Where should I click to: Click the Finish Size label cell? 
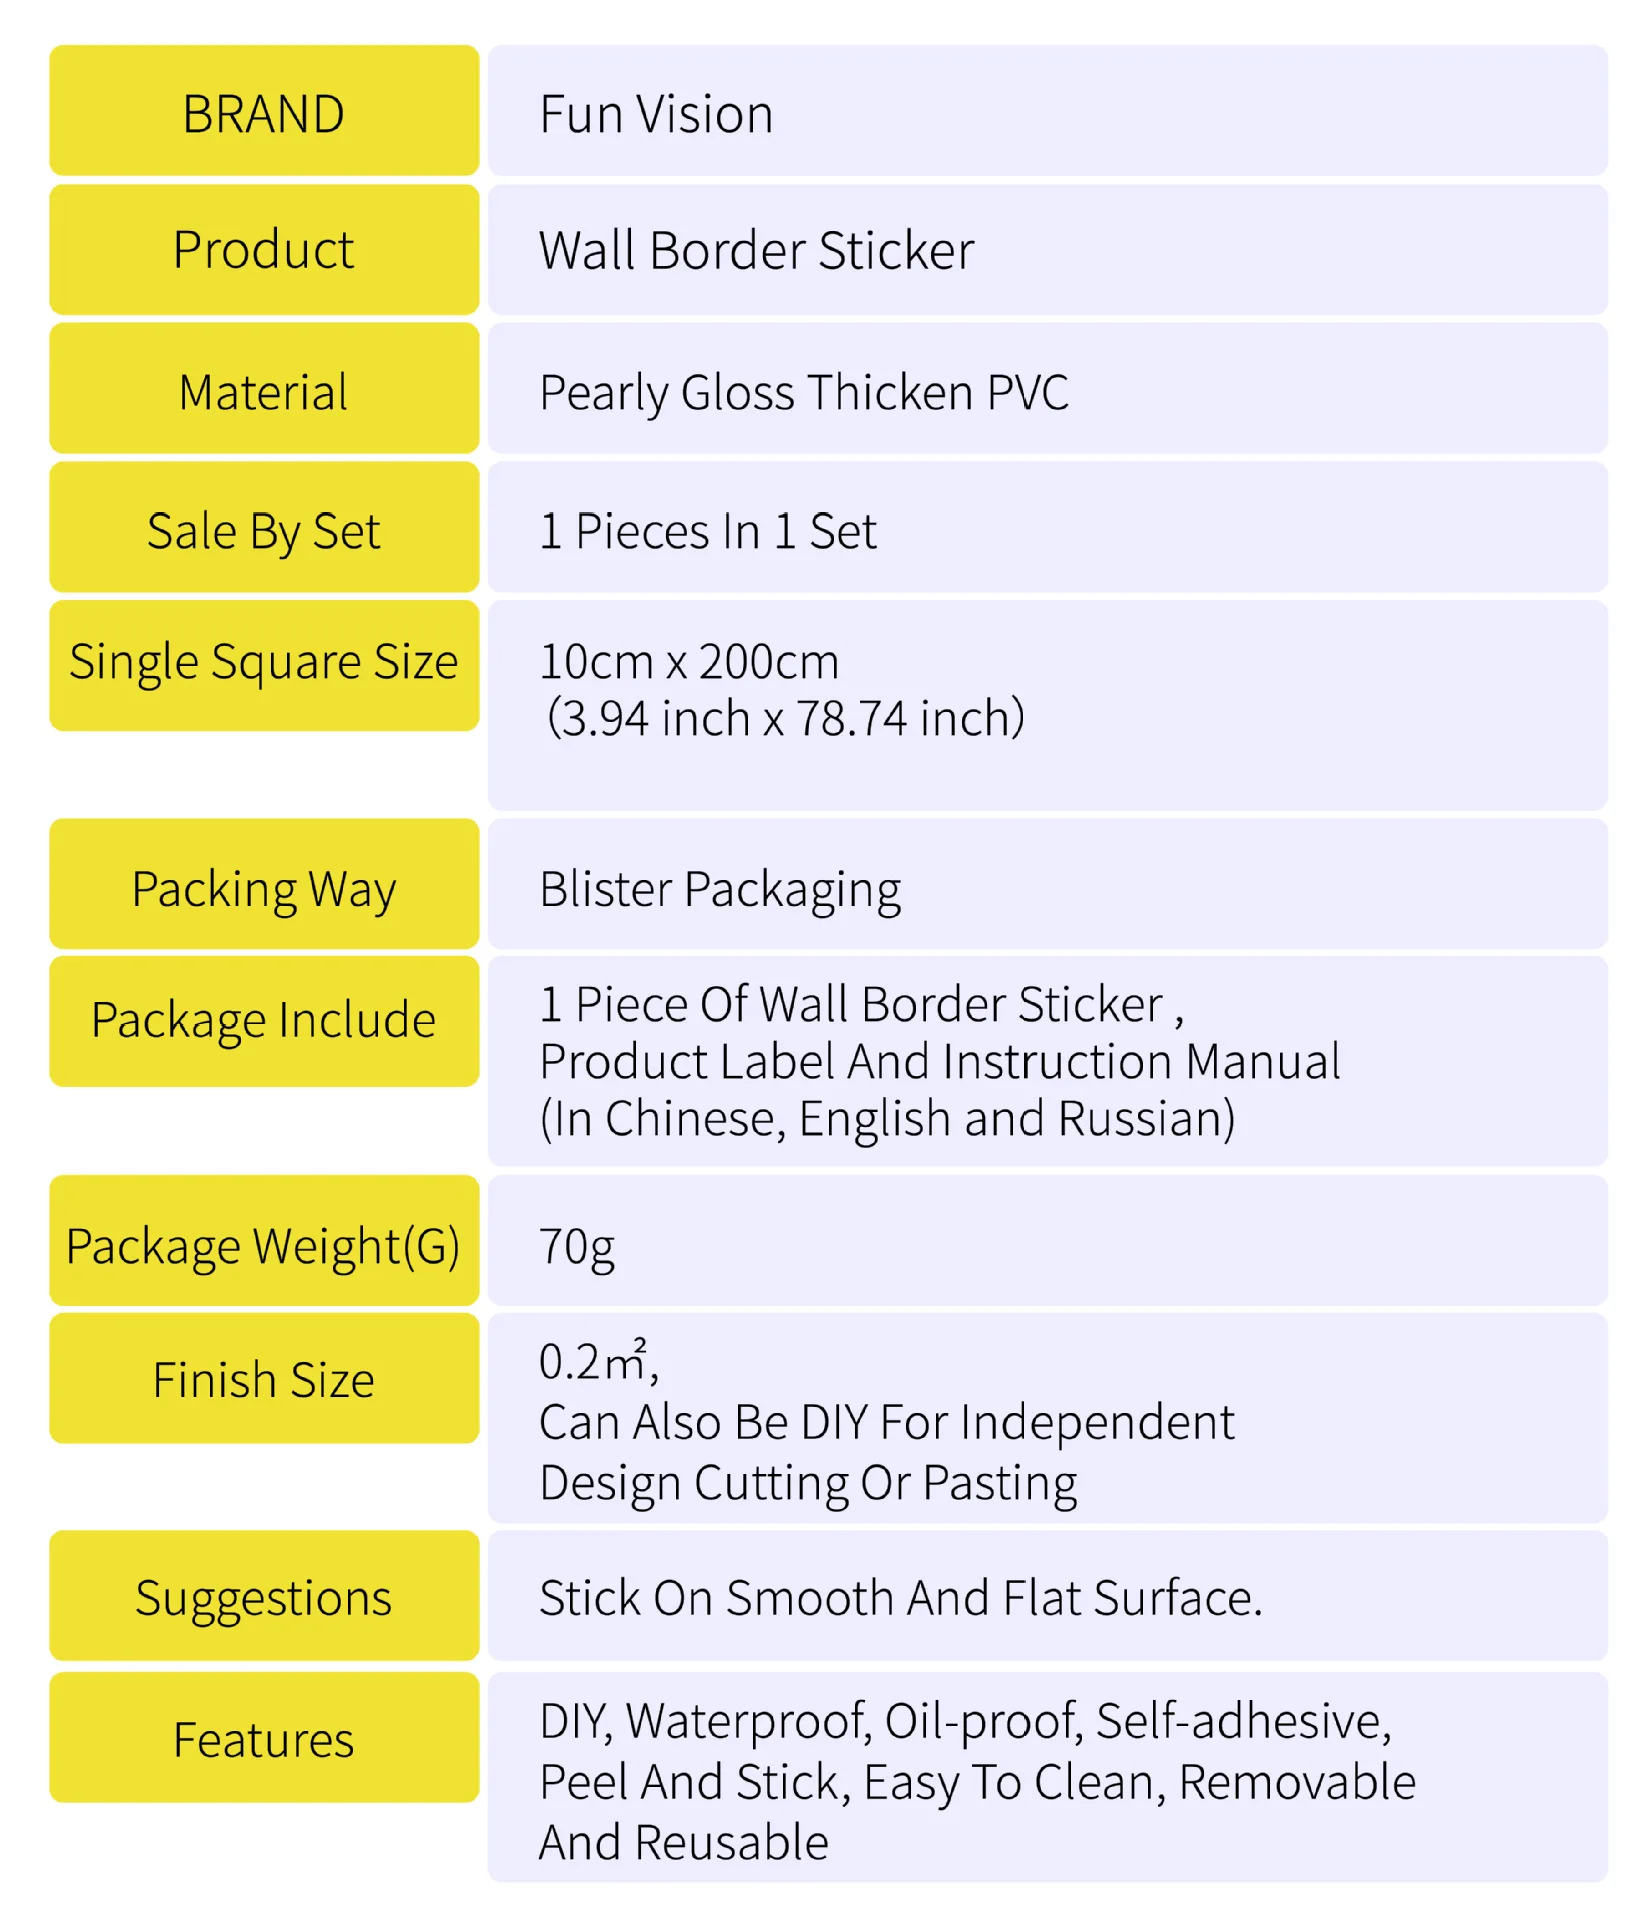pos(264,1378)
